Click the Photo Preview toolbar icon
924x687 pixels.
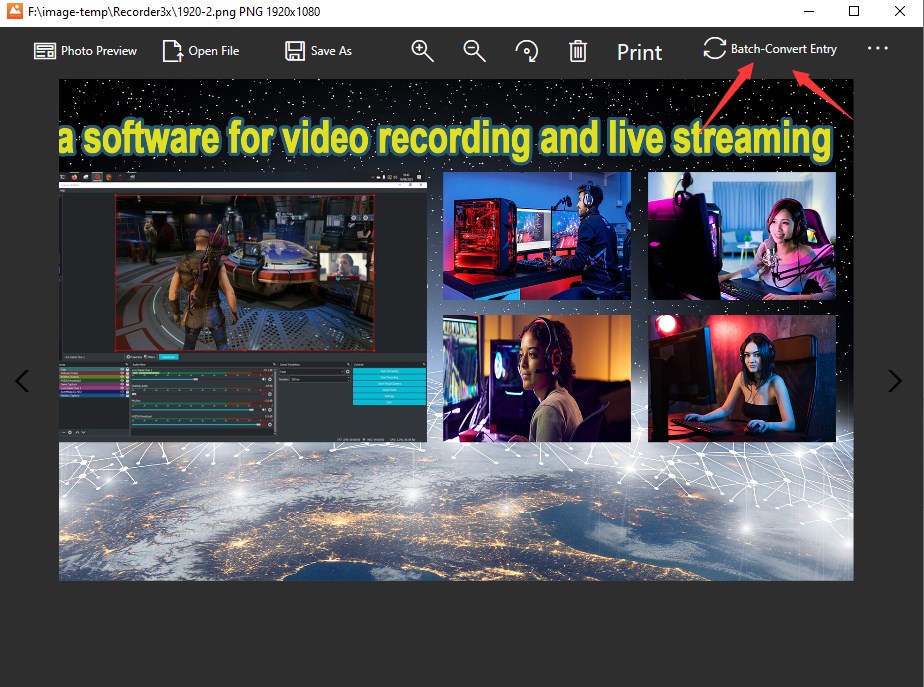(85, 51)
